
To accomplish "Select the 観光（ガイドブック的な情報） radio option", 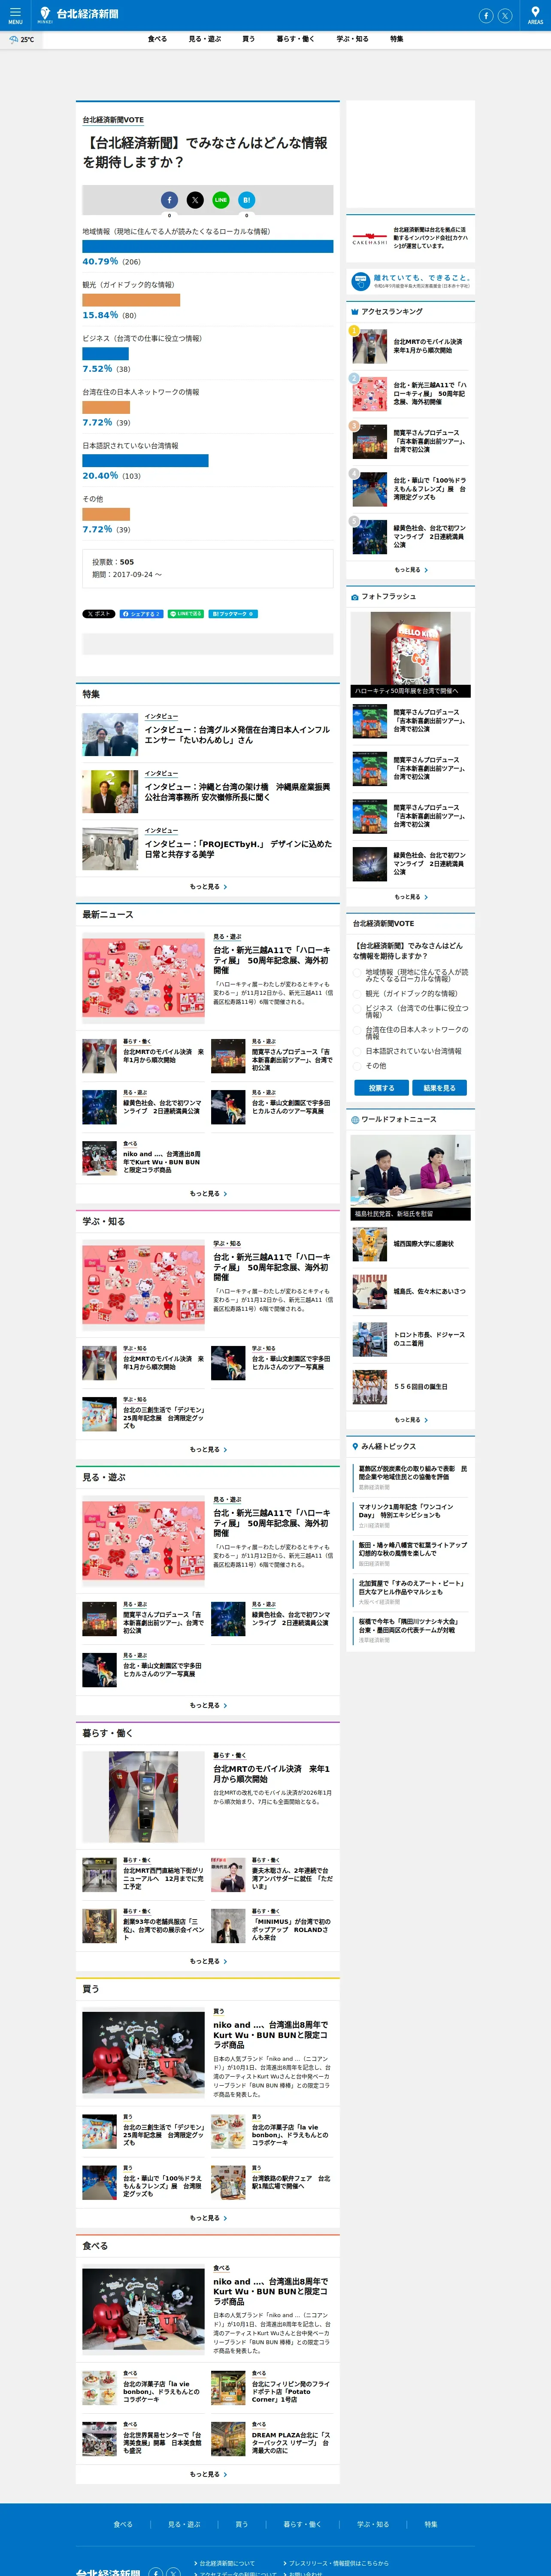I will [357, 994].
